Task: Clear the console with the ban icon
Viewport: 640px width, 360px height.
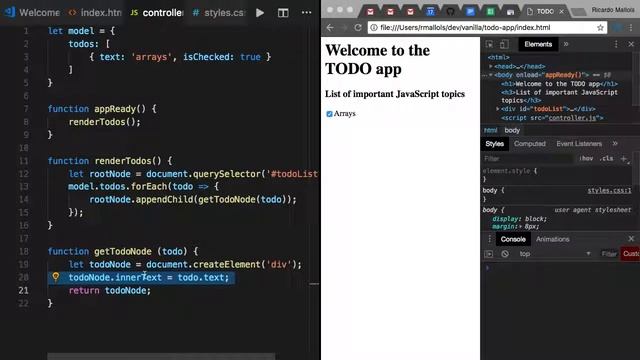Action: tap(505, 254)
